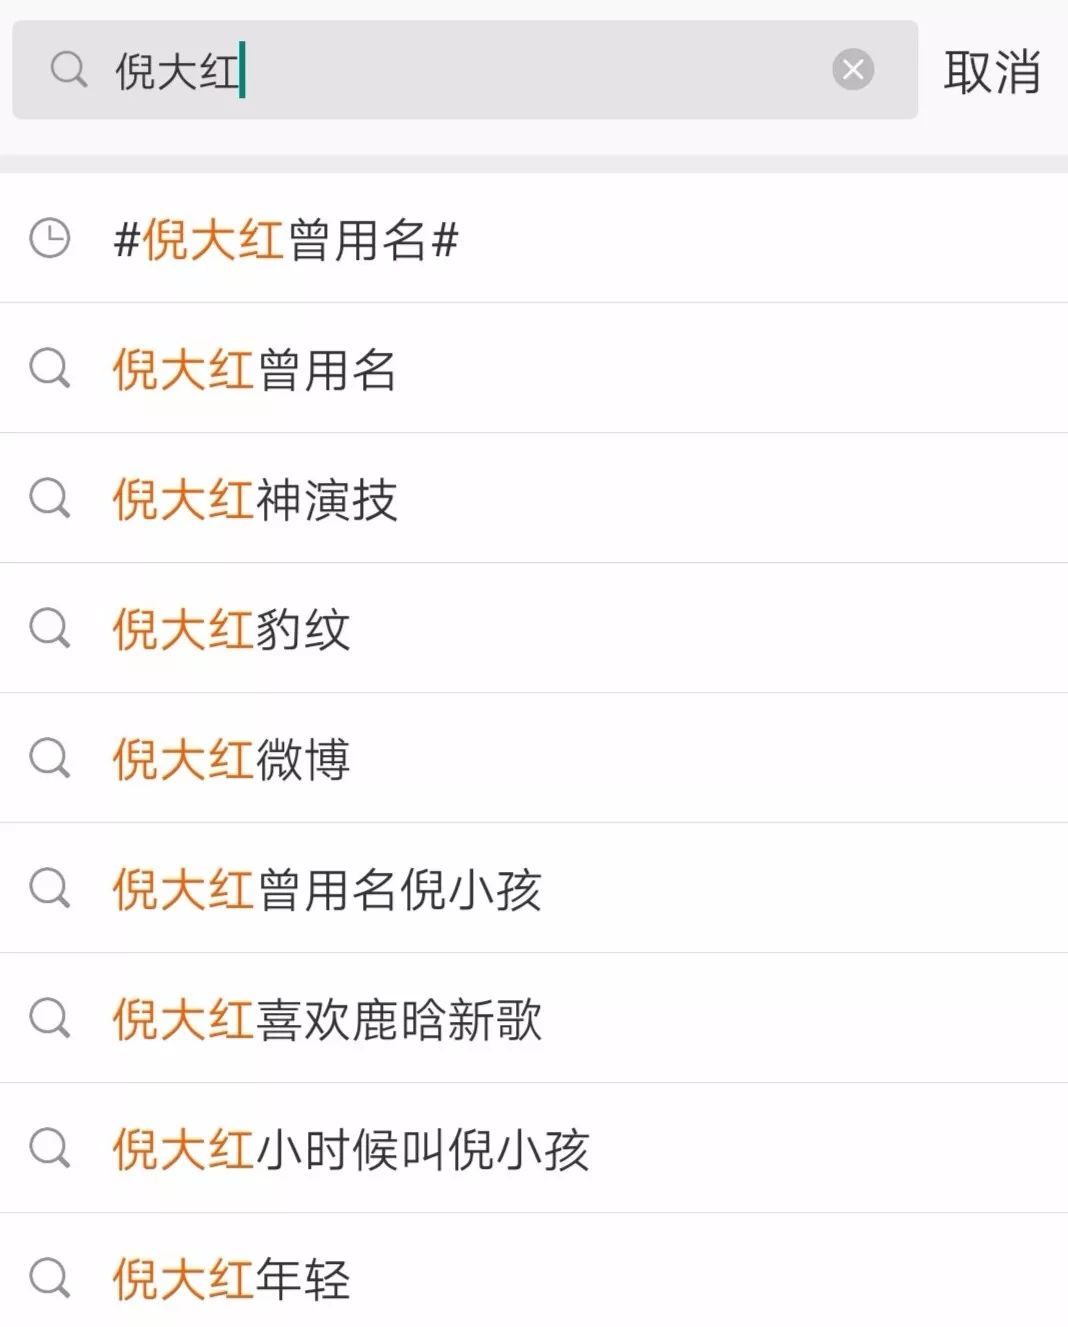The image size is (1068, 1327).
Task: Clear the search field with X icon
Action: 853,70
